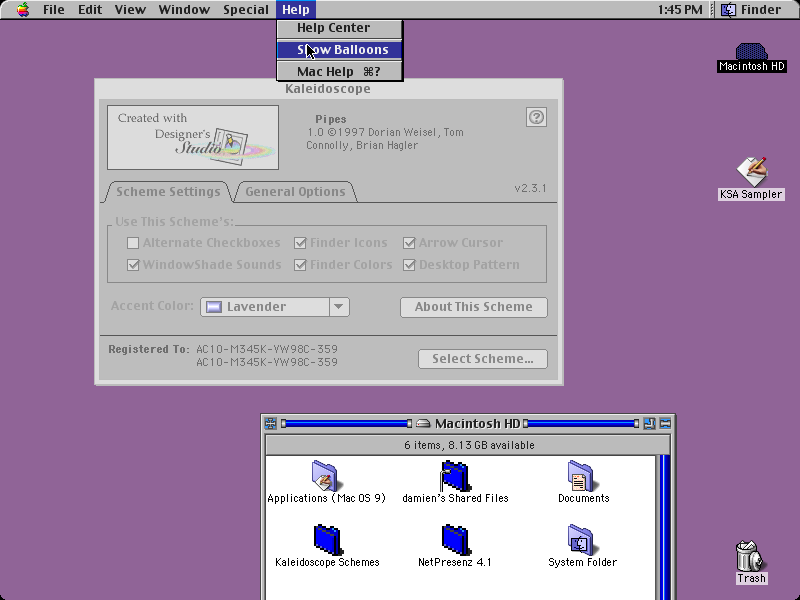Click the menu bar clock
Screen dimensions: 800x600
tap(680, 10)
